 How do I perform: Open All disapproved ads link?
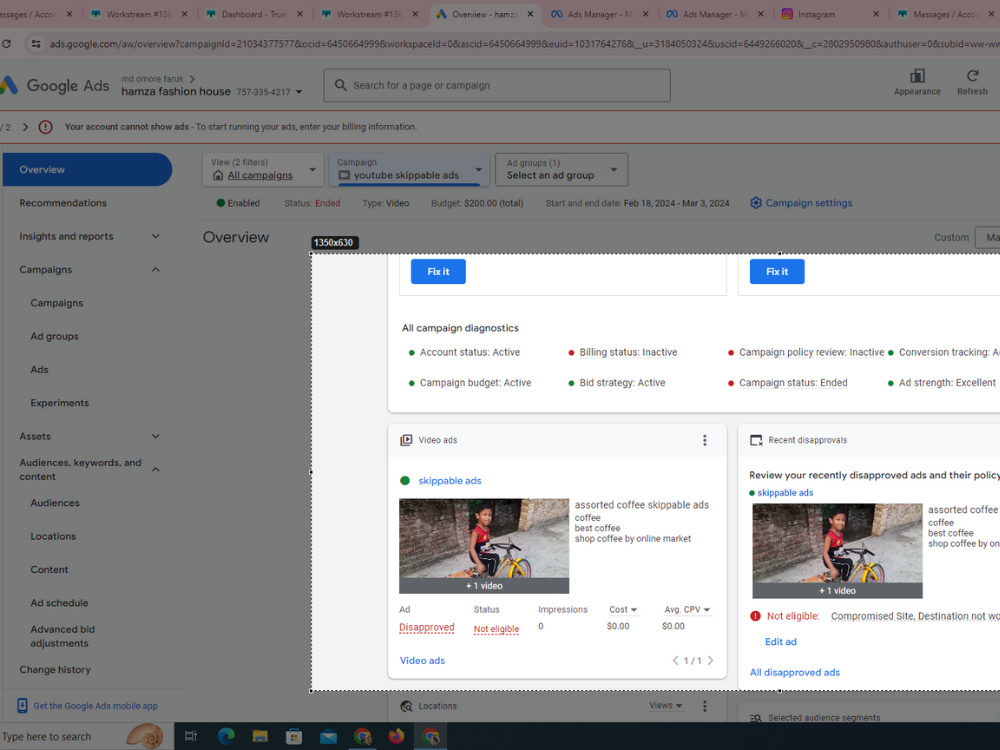click(x=795, y=672)
